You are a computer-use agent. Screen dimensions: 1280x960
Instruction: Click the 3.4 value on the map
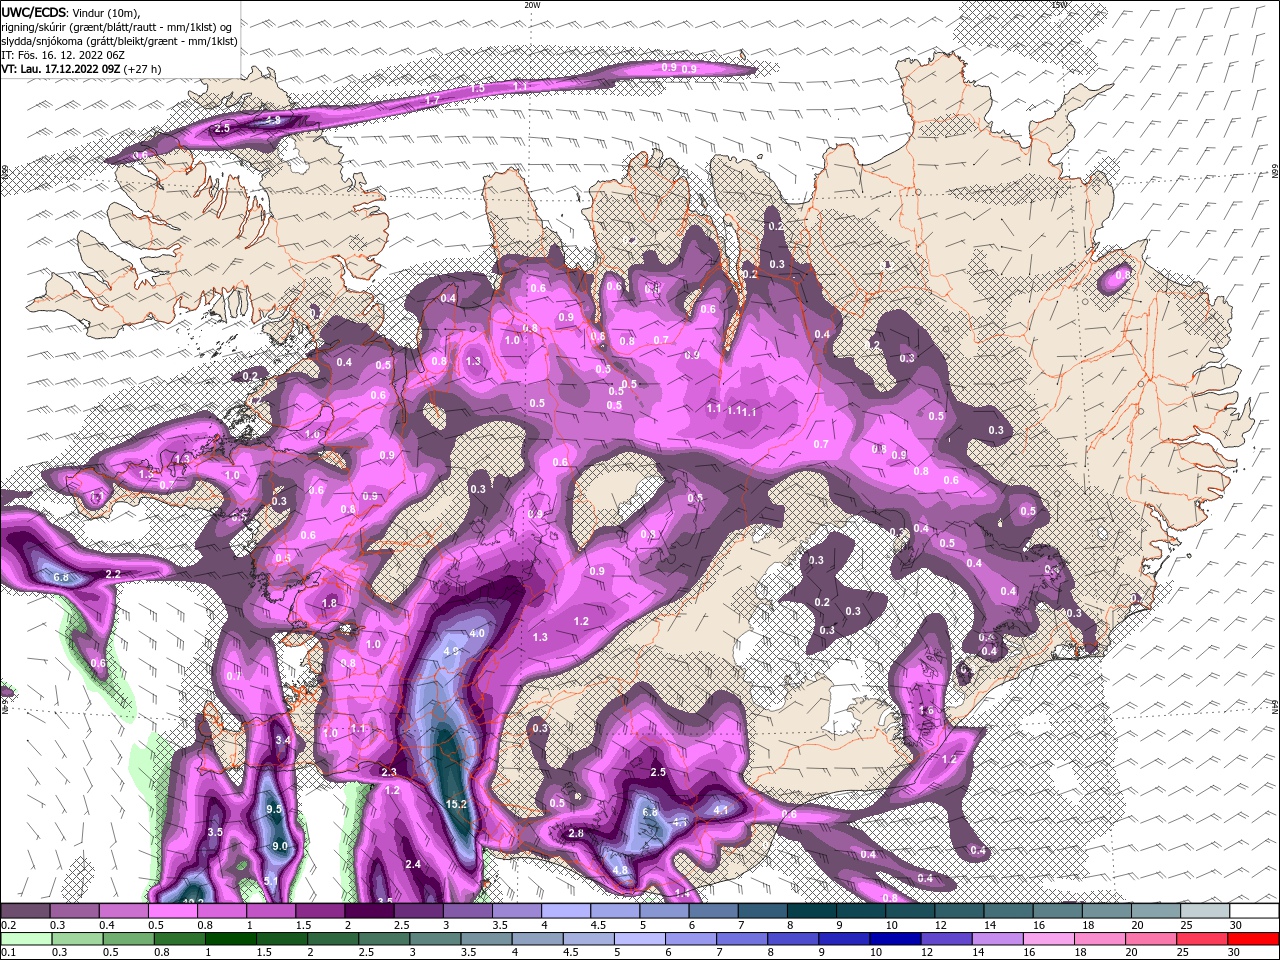(283, 741)
